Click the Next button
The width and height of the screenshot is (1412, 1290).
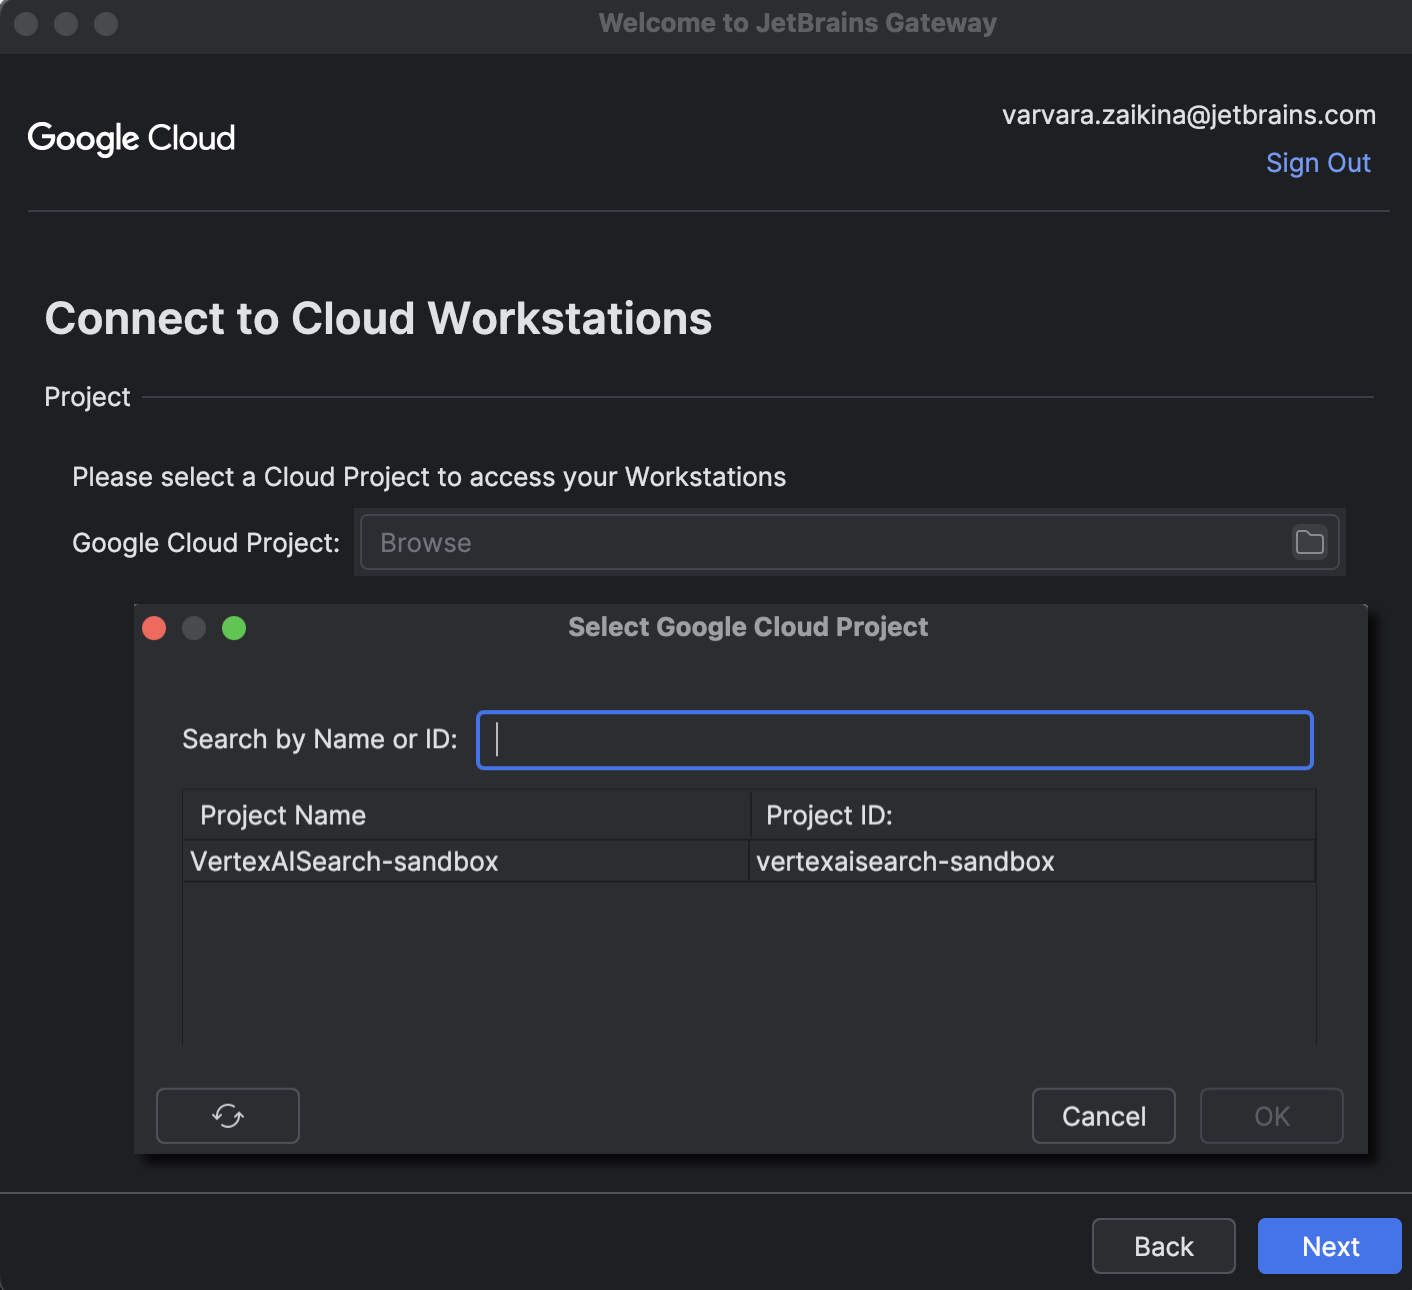tap(1329, 1246)
